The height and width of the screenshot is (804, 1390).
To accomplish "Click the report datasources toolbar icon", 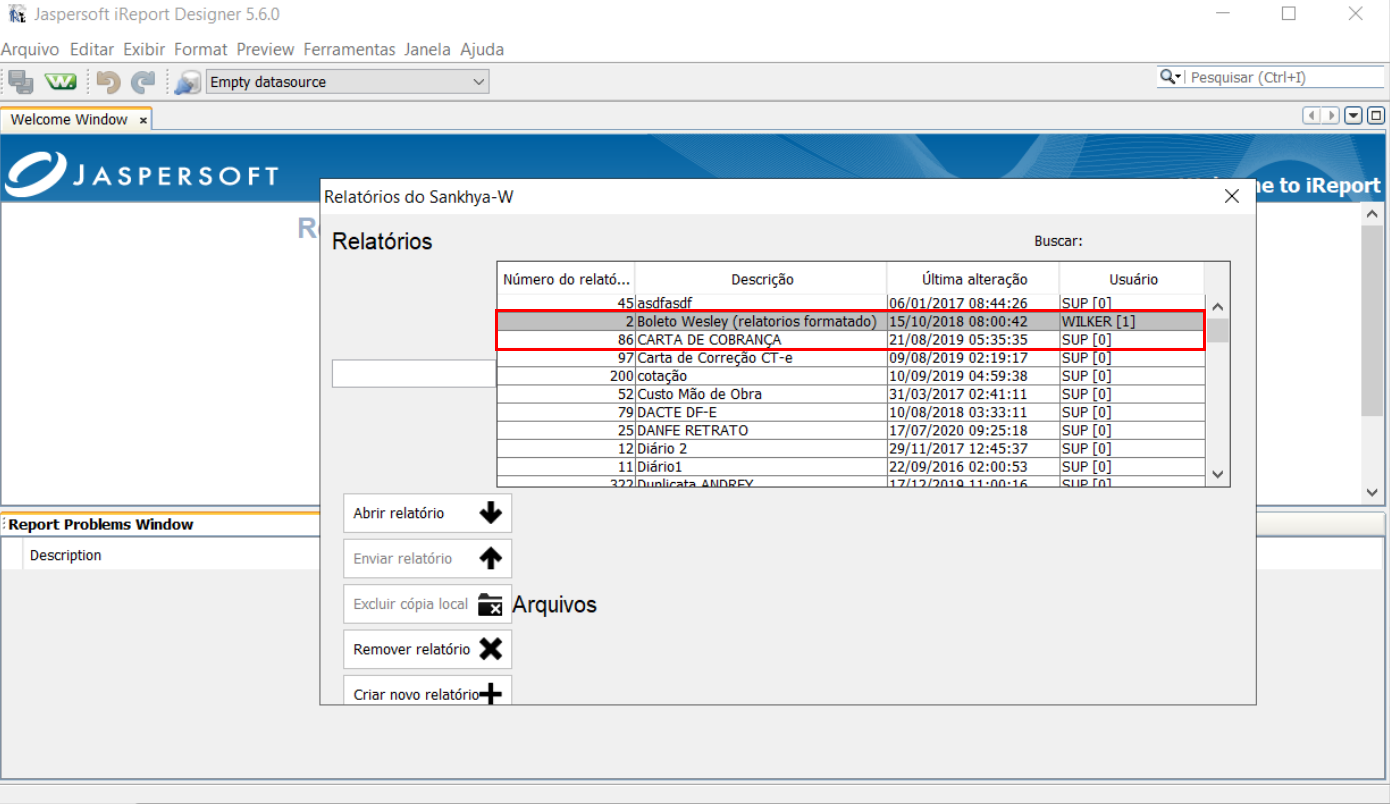I will (187, 82).
